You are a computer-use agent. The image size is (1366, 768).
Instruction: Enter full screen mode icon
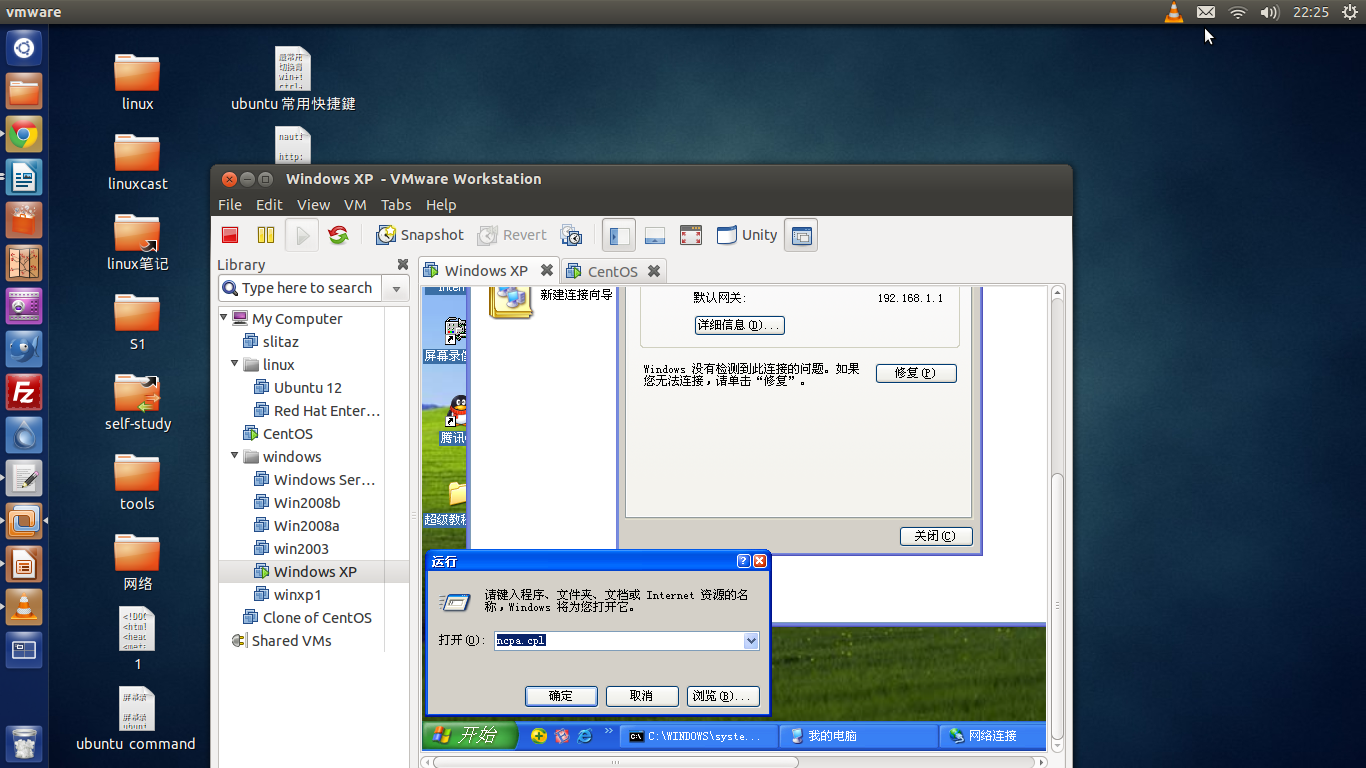[x=690, y=235]
